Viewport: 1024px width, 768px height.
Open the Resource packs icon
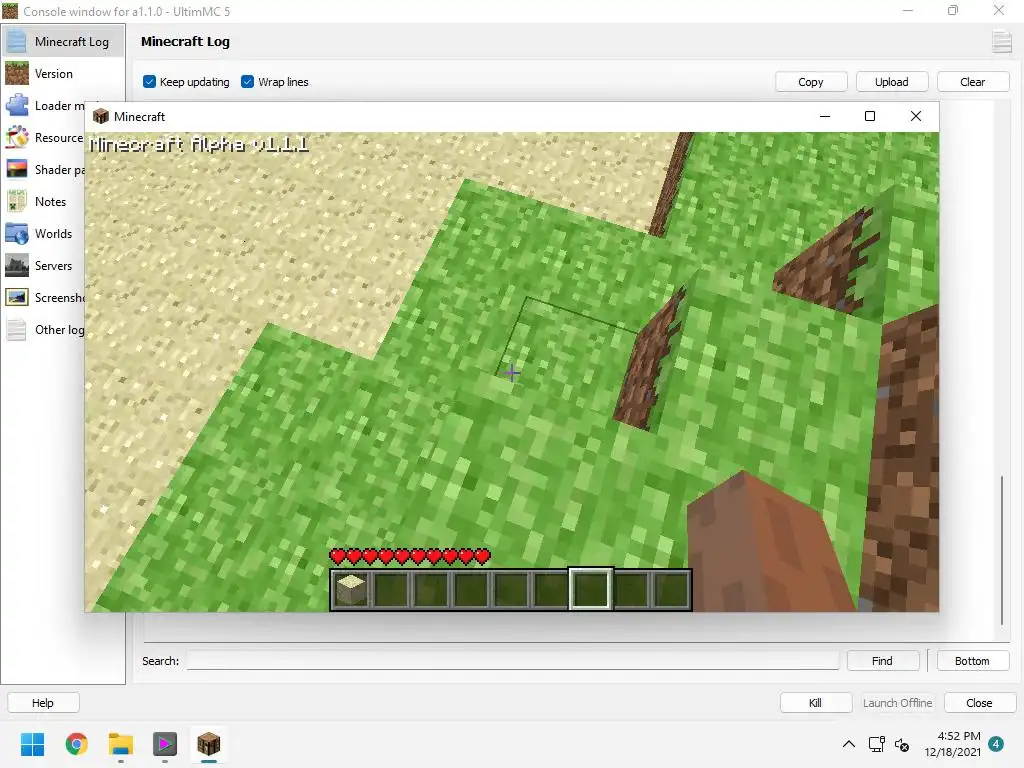[16, 138]
